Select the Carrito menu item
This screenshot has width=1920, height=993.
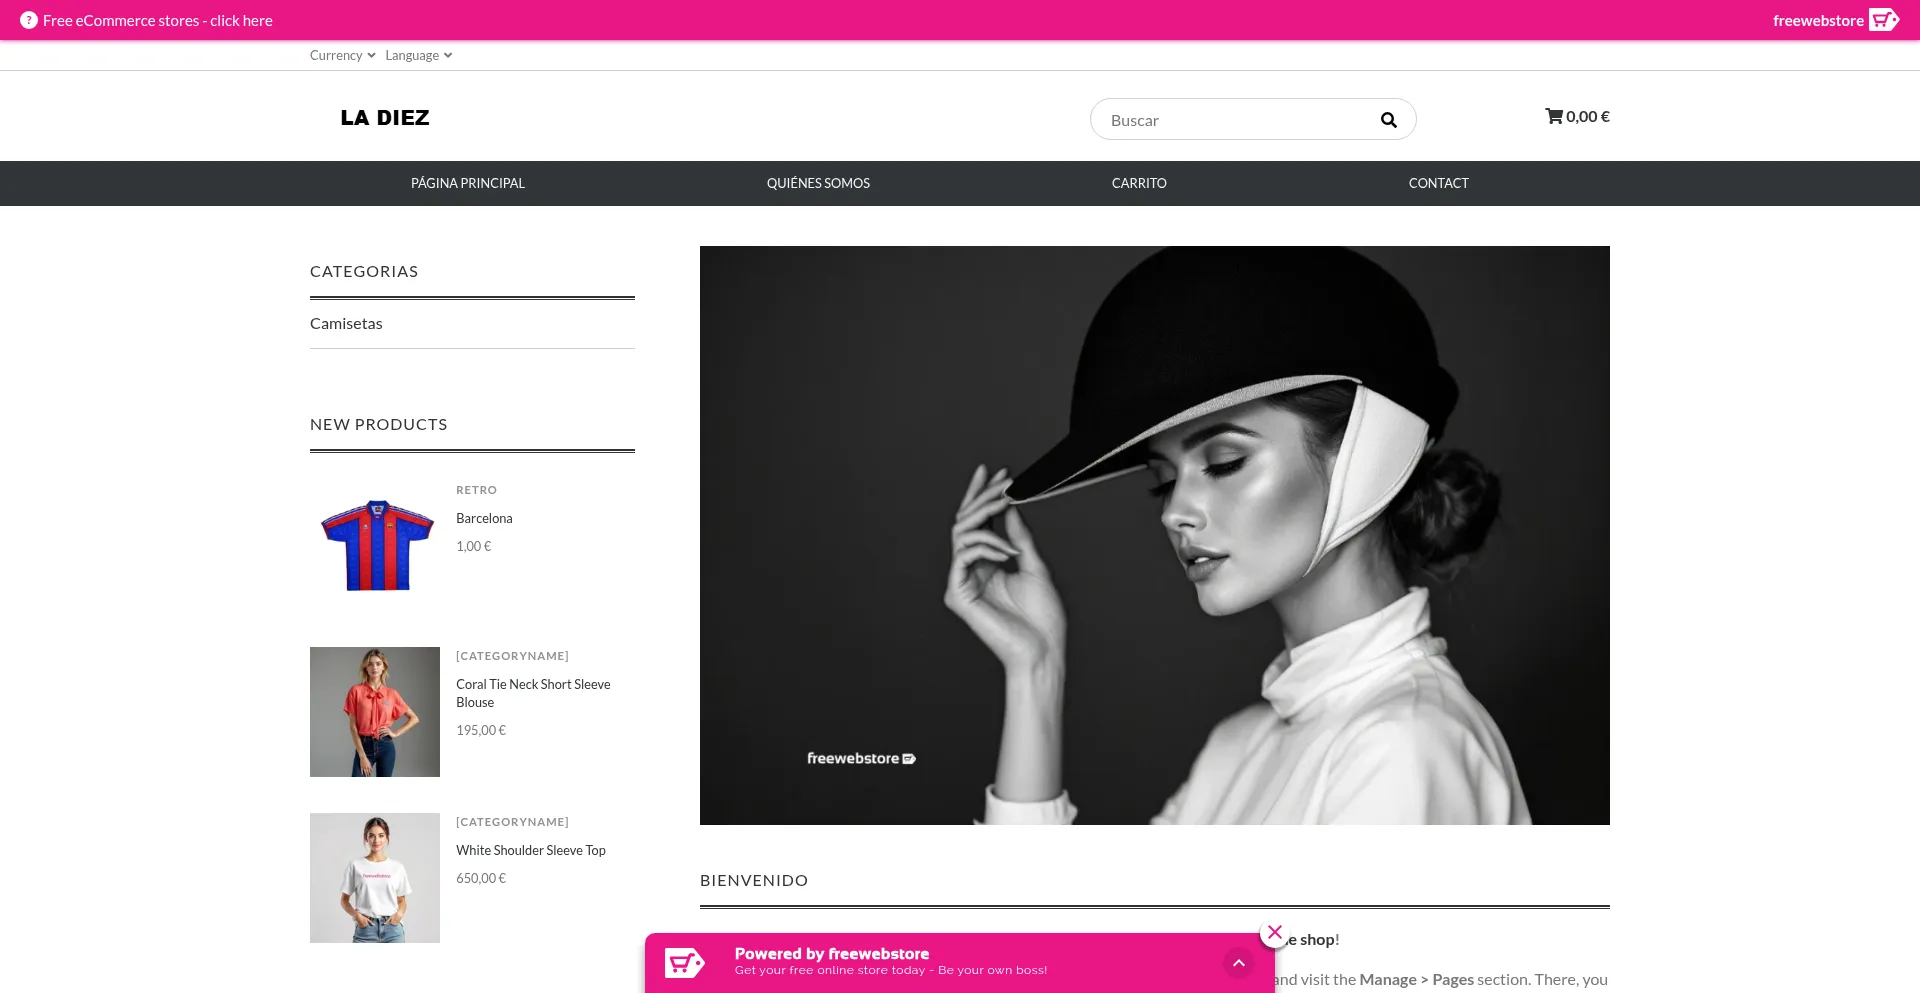click(x=1139, y=183)
